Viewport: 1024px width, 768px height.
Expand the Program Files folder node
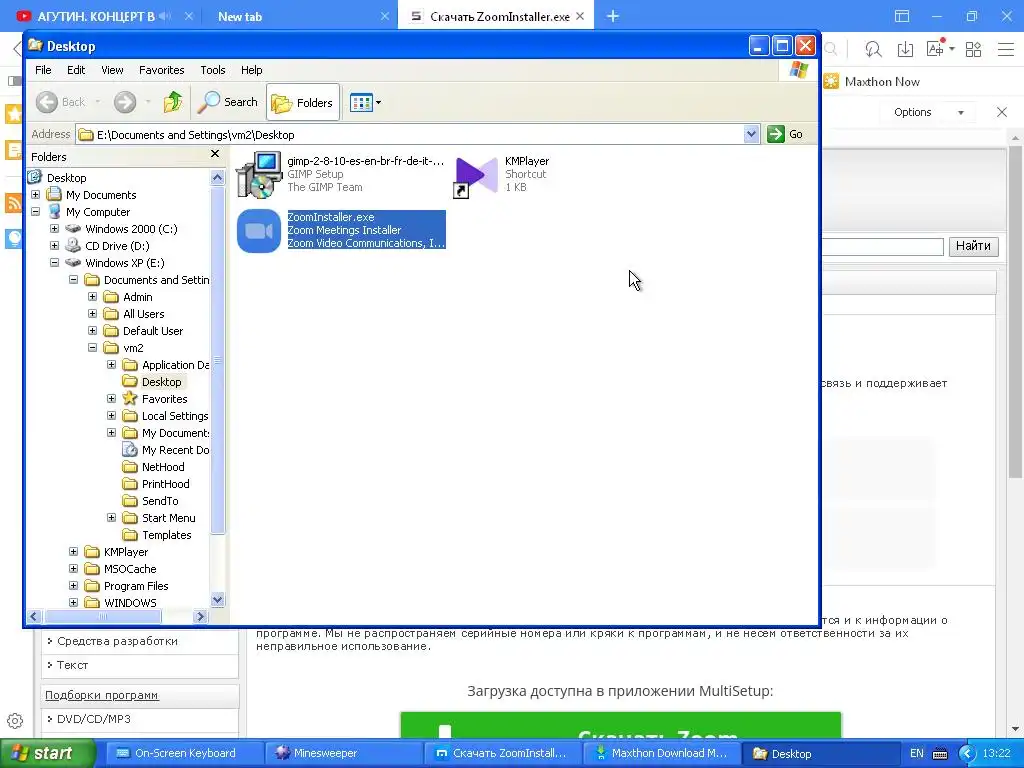tap(74, 586)
